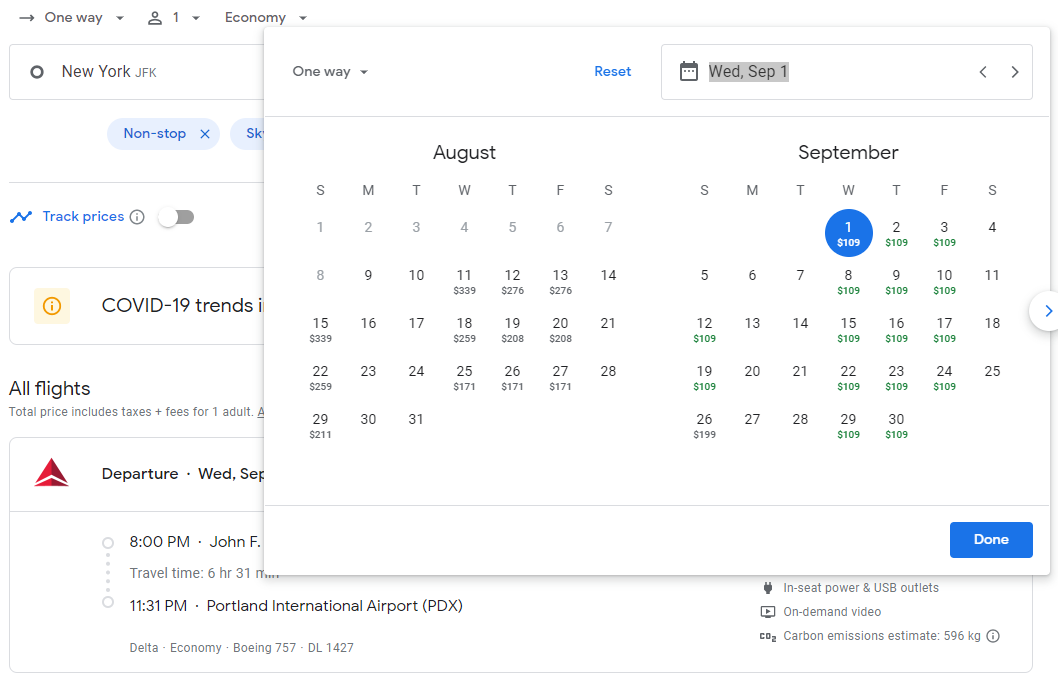The image size is (1058, 677).
Task: Show next months with the calendar arrow
Action: pyautogui.click(x=1046, y=311)
